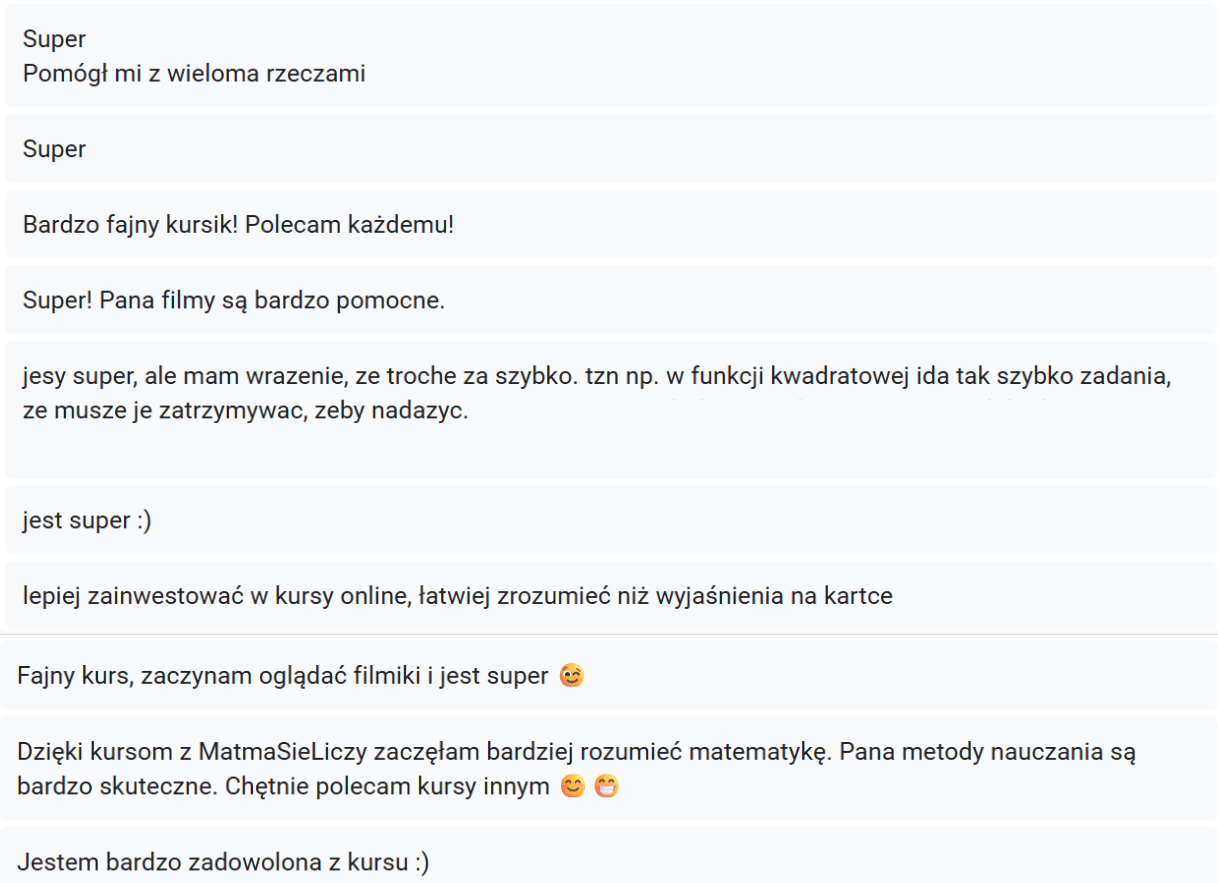Click the grinning emoji ending the MatmaSieLiczy review
Screen dimensions: 1218x883
(x=606, y=786)
